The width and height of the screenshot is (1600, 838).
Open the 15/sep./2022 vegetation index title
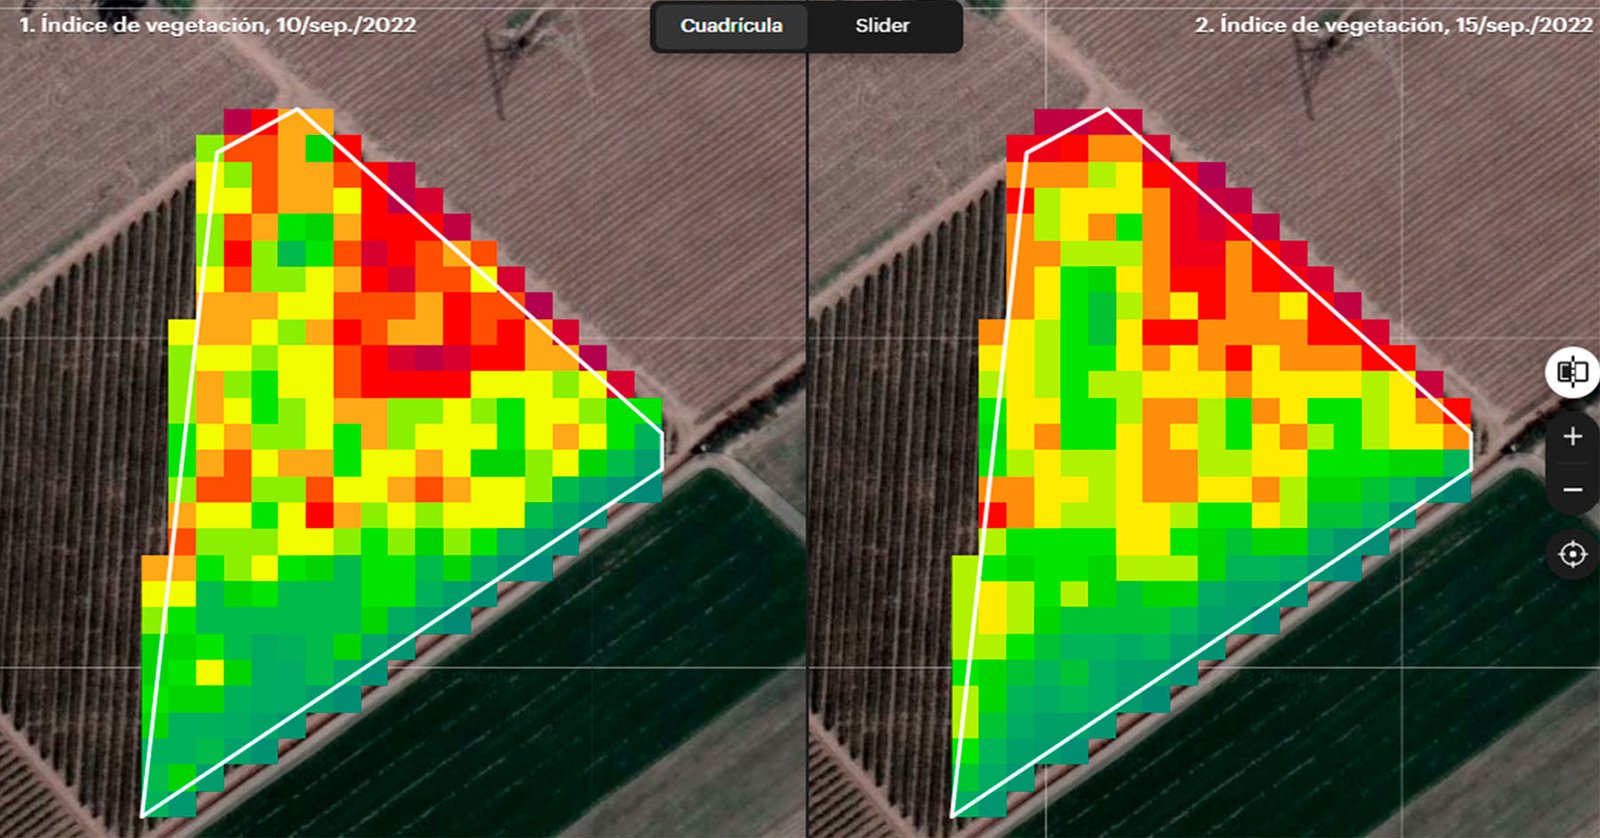(1393, 25)
